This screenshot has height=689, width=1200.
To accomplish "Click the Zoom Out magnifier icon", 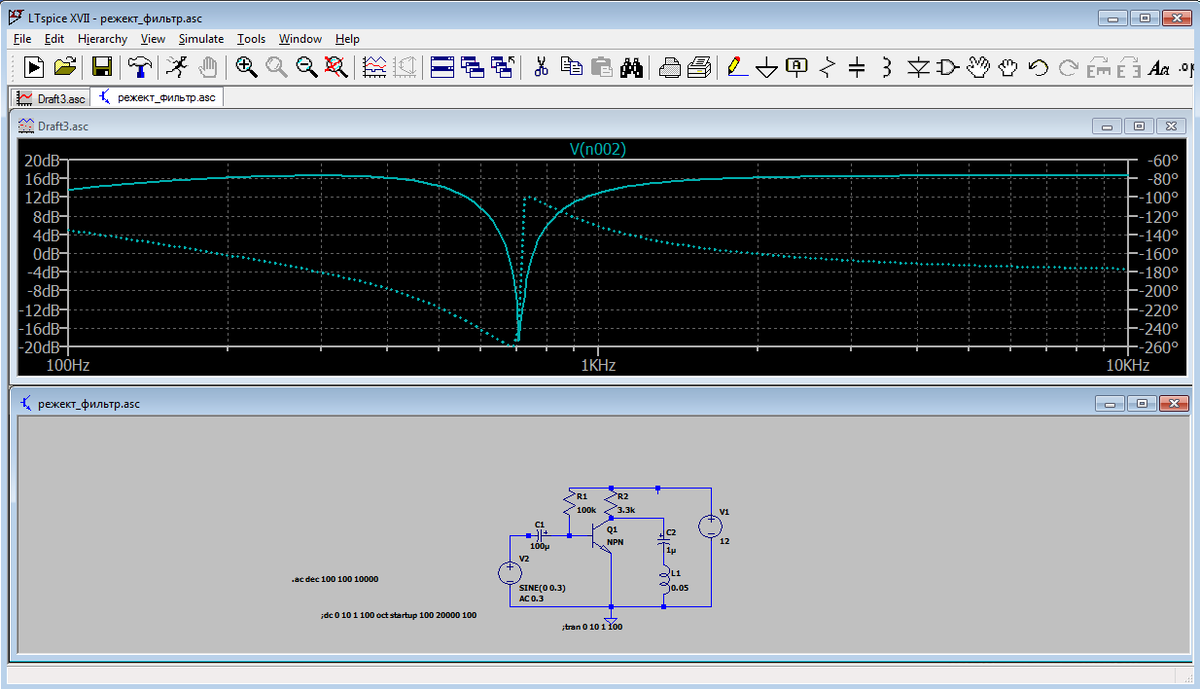I will click(307, 67).
